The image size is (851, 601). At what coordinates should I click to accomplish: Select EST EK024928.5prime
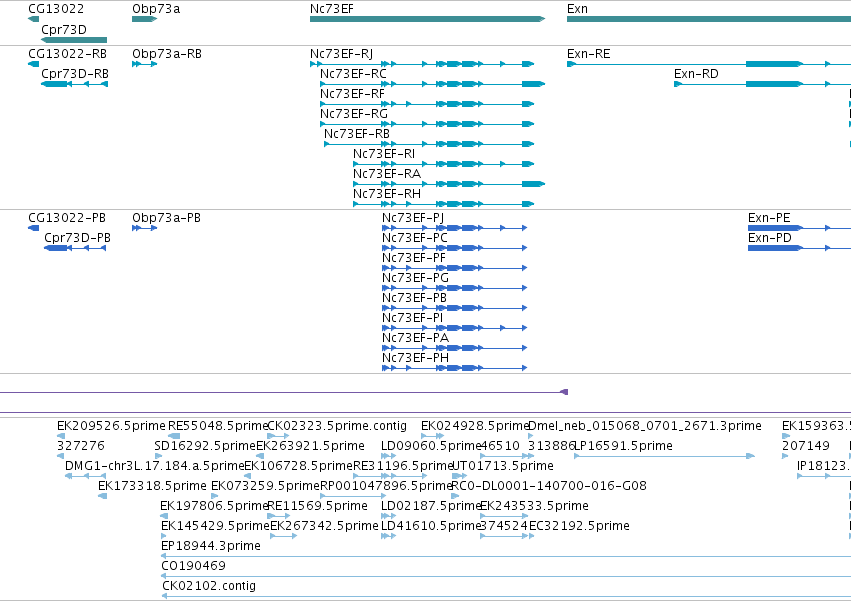pyautogui.click(x=474, y=426)
